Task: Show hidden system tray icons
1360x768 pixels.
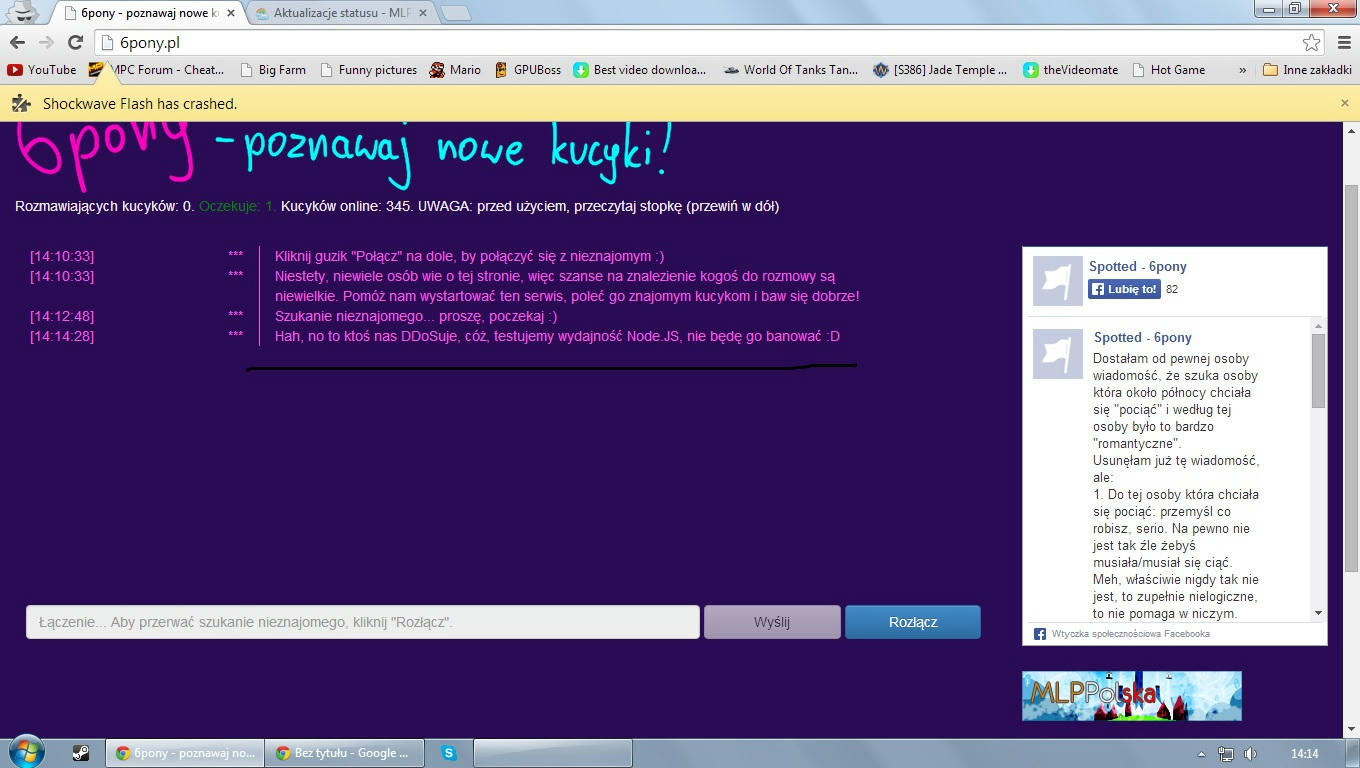Action: click(x=1201, y=754)
